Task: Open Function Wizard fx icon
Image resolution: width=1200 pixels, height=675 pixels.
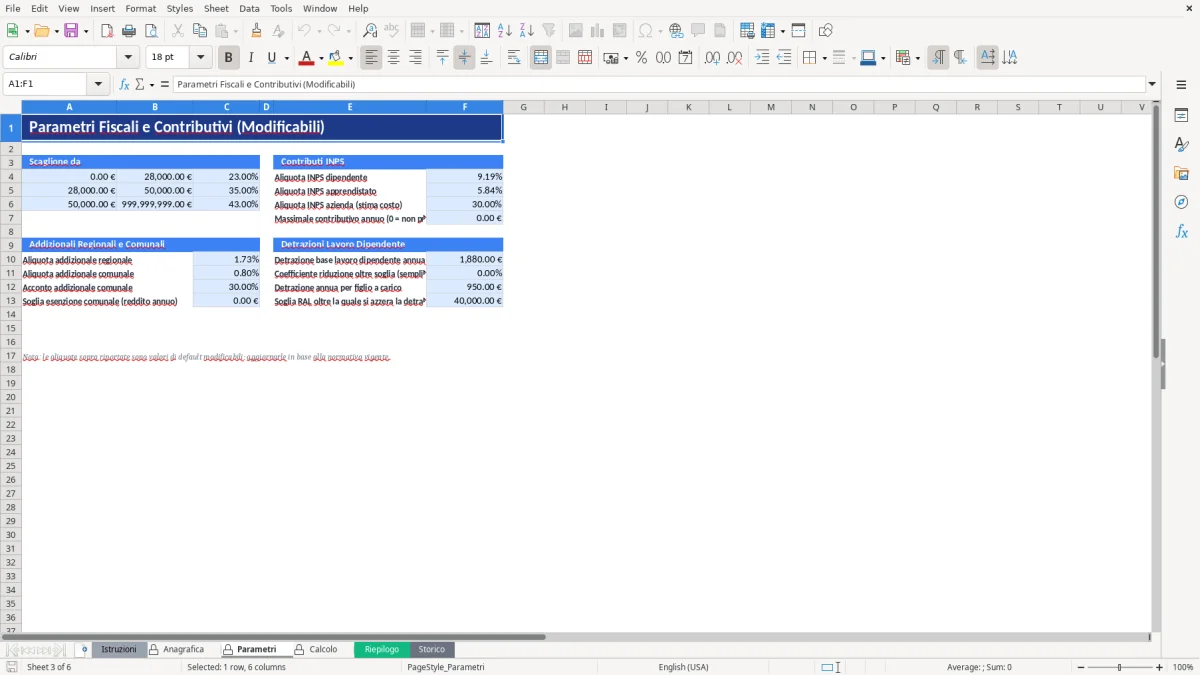Action: click(x=124, y=85)
